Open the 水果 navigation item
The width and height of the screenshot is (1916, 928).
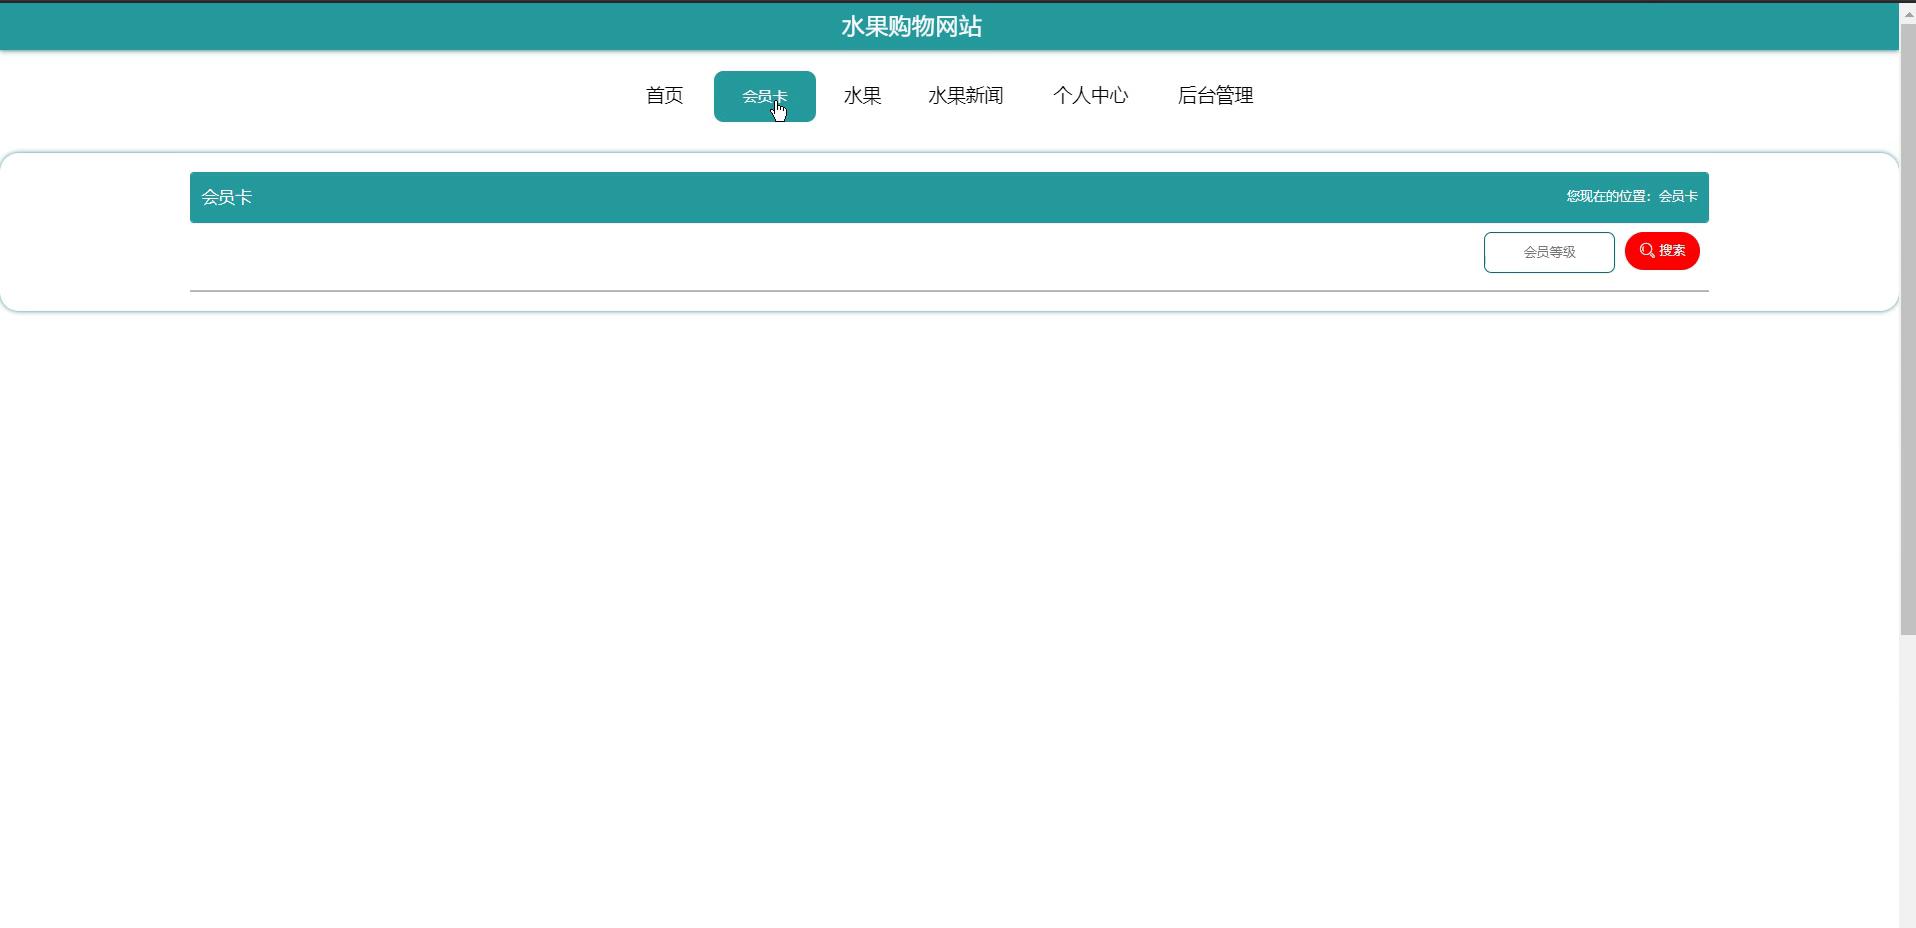862,96
